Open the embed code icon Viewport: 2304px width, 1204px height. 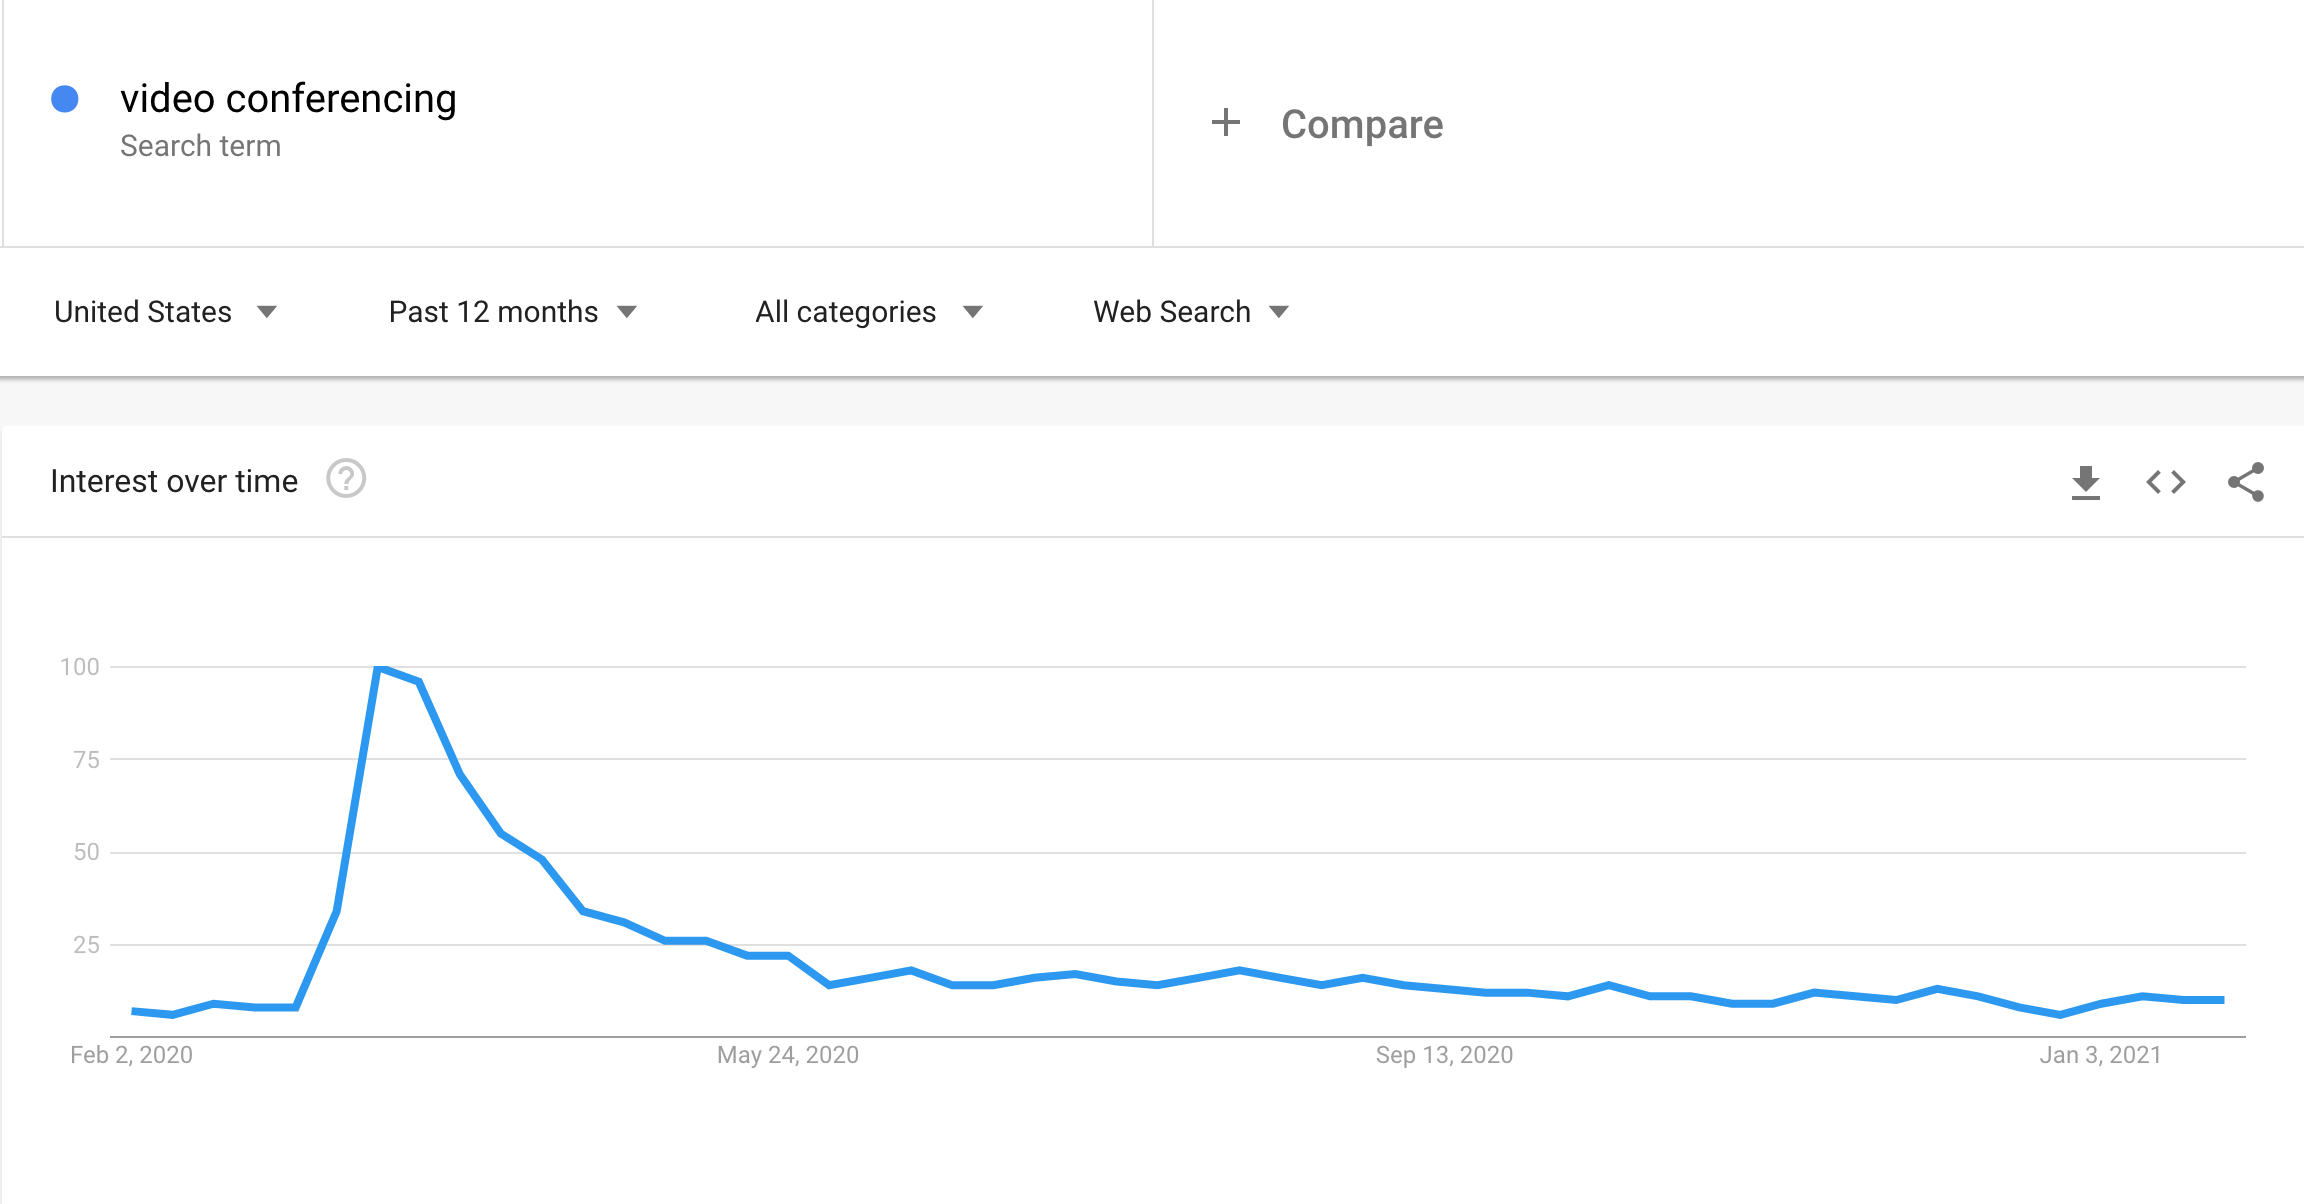(2166, 482)
